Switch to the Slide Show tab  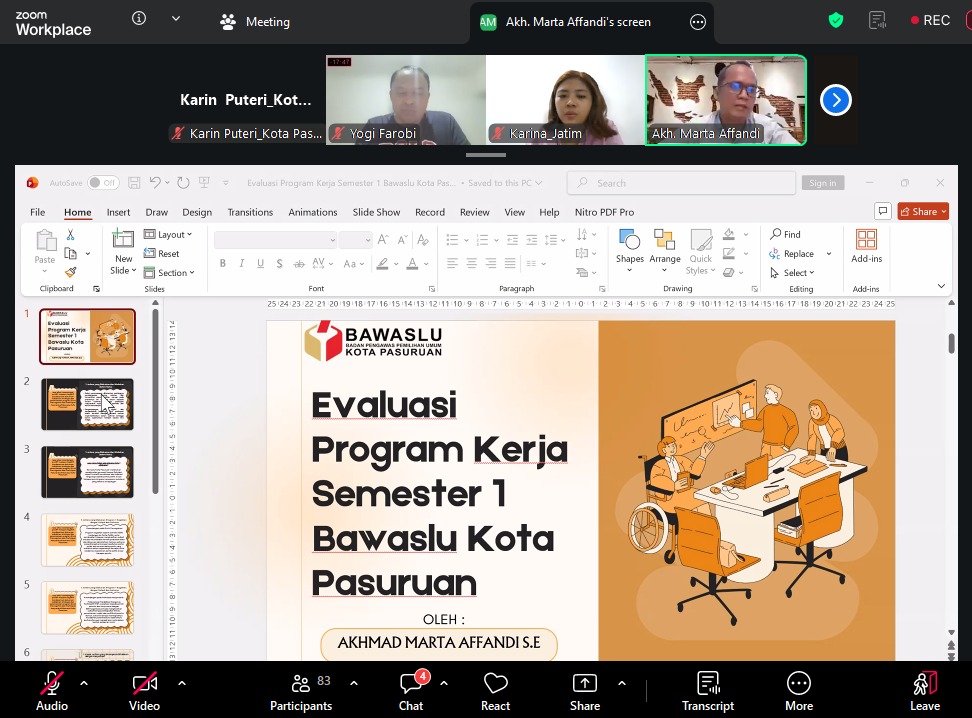[376, 212]
